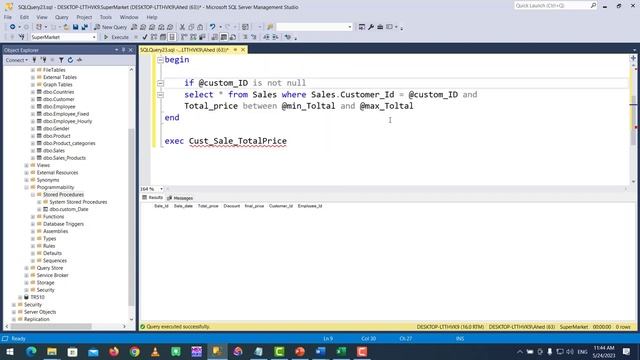Viewport: 640px width, 360px height.
Task: Click the Disconnect plug icon in Object Explorer
Action: pos(43,60)
